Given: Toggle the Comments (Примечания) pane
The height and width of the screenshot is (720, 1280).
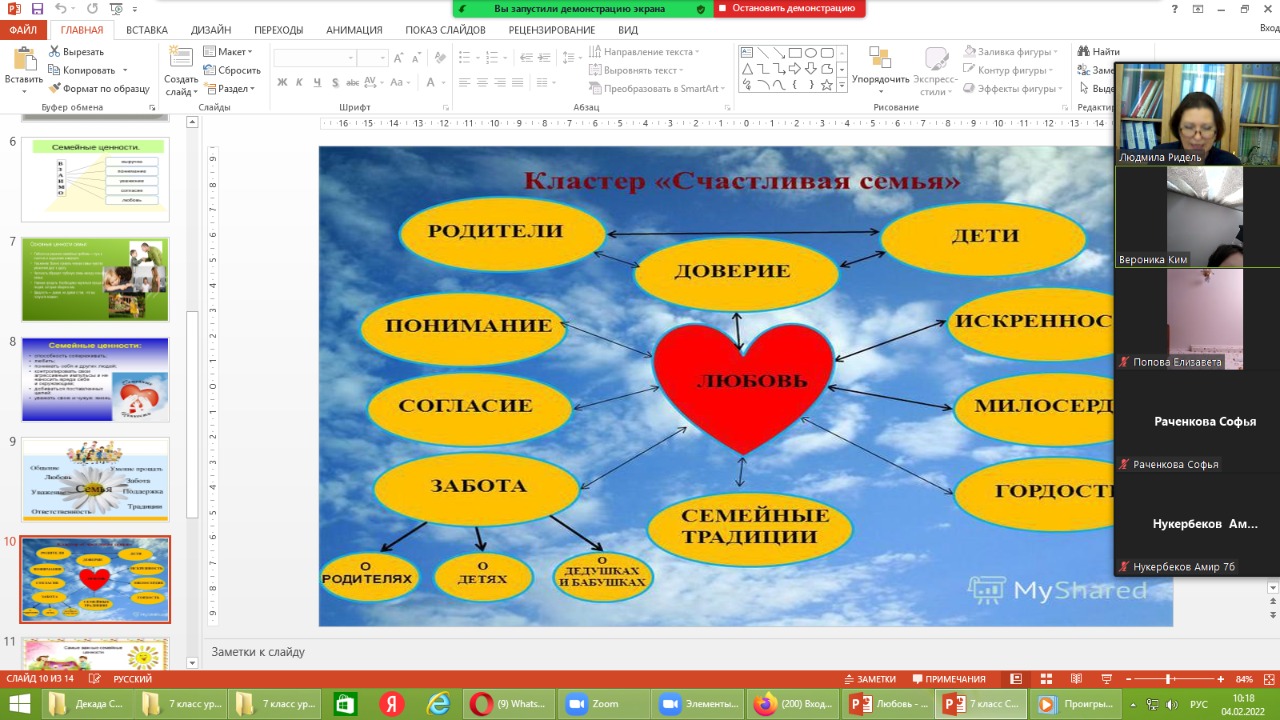Looking at the screenshot, I should tap(948, 679).
